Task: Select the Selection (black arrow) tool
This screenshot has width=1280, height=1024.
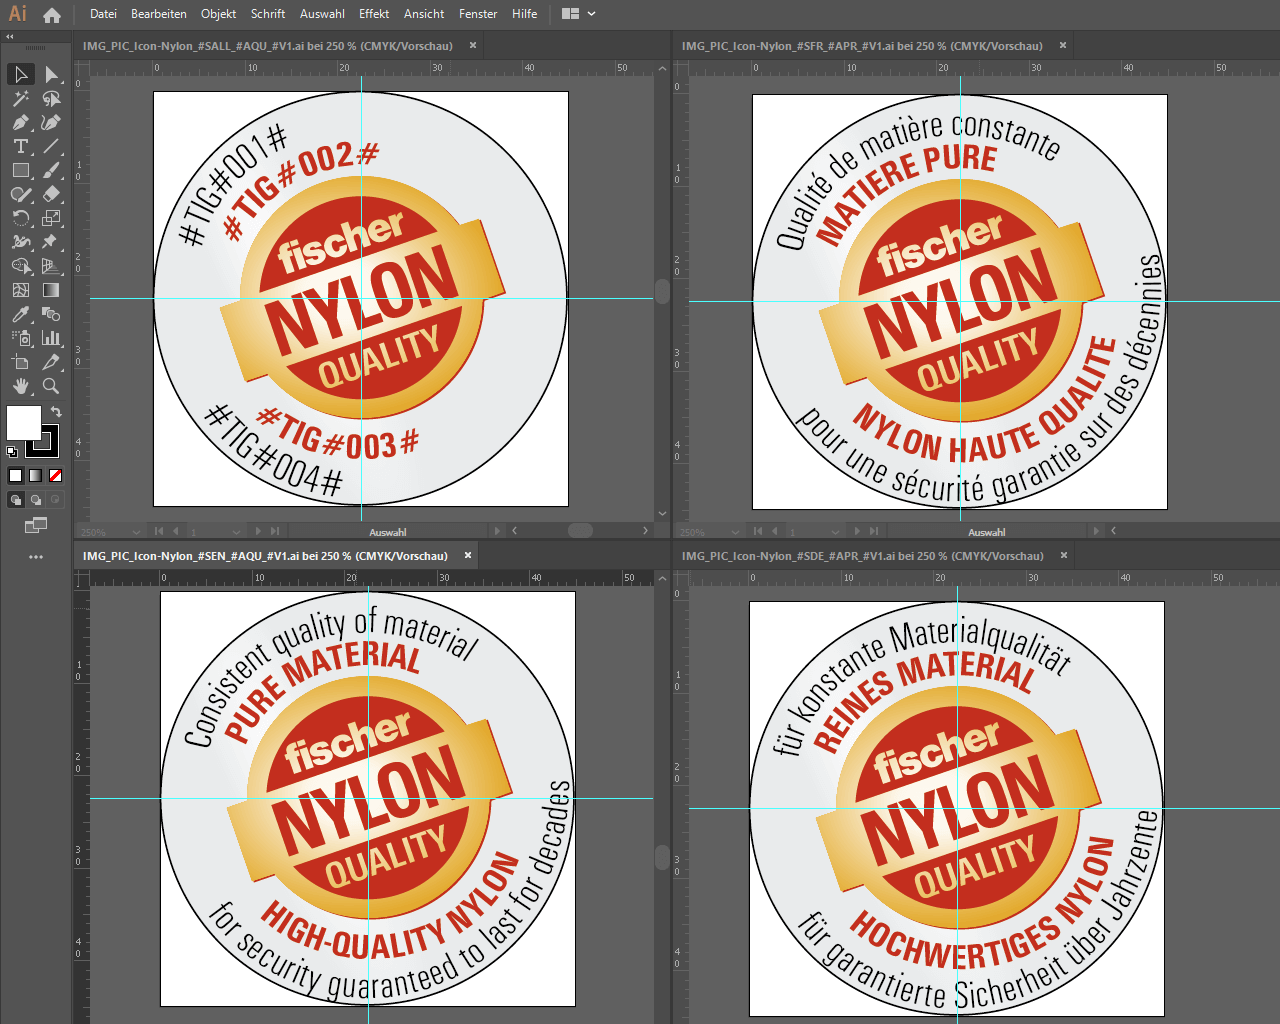Action: point(20,74)
